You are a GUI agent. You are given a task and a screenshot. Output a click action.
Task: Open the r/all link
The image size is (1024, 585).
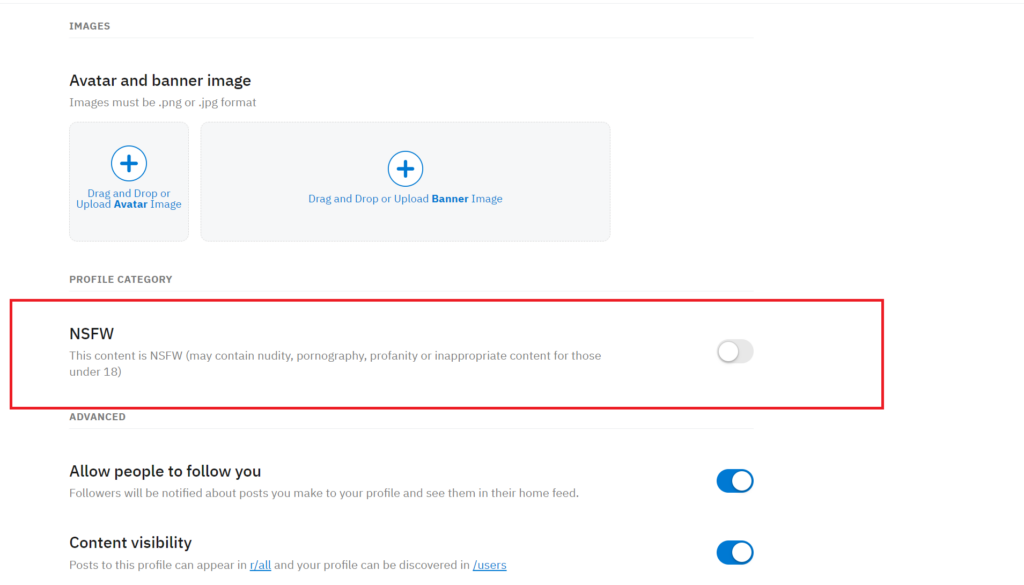pos(260,565)
